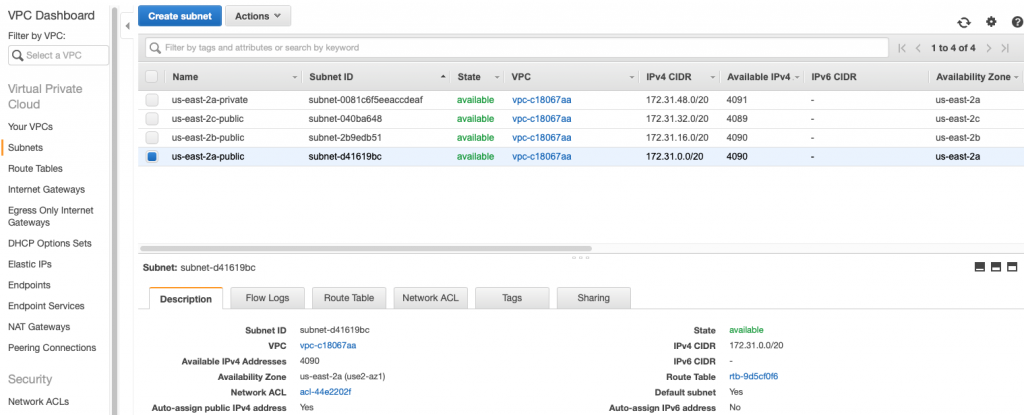This screenshot has width=1024, height=415.
Task: Switch to the Network ACL tab
Action: pyautogui.click(x=430, y=297)
